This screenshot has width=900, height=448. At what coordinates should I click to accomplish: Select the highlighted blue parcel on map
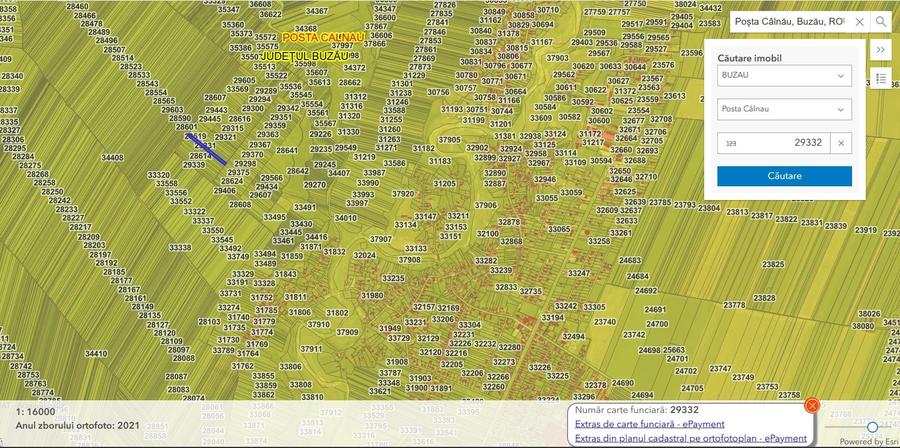206,149
